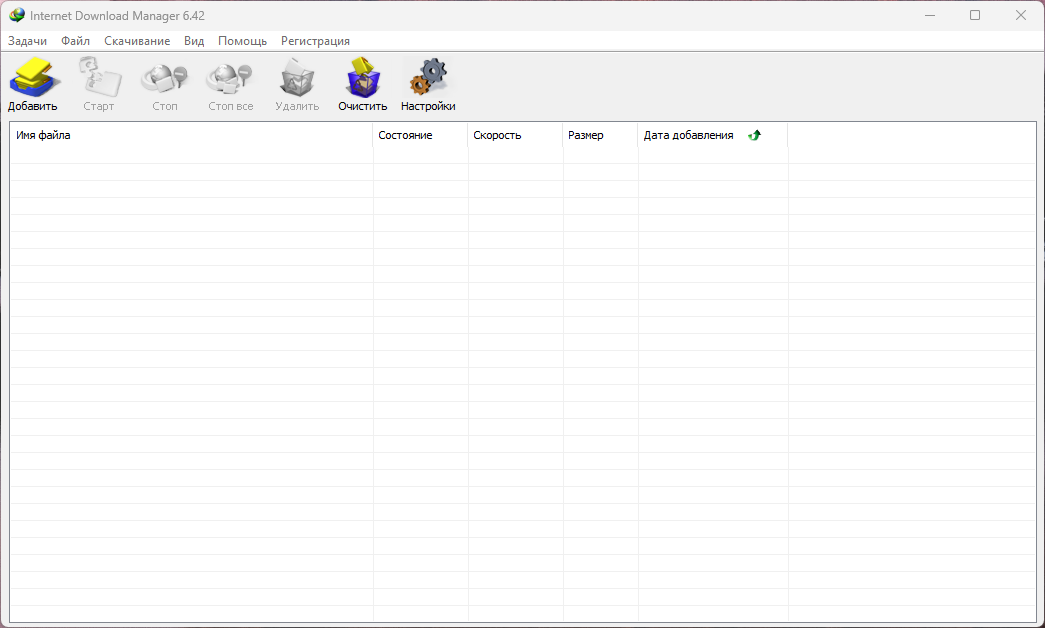Open the Регистрация menu

tap(315, 41)
